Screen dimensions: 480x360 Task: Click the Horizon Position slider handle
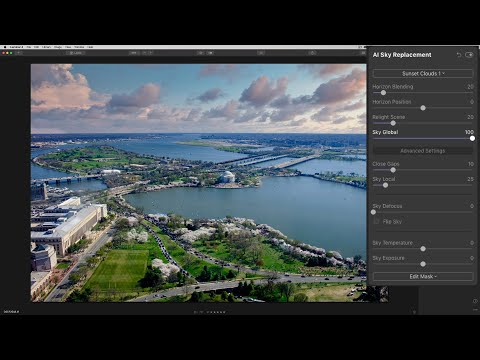click(x=423, y=108)
